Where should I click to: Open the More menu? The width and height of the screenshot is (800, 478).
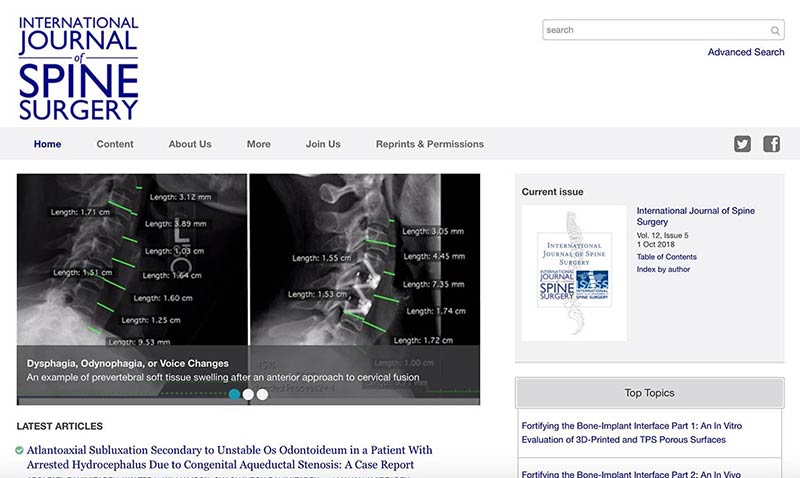pyautogui.click(x=259, y=144)
